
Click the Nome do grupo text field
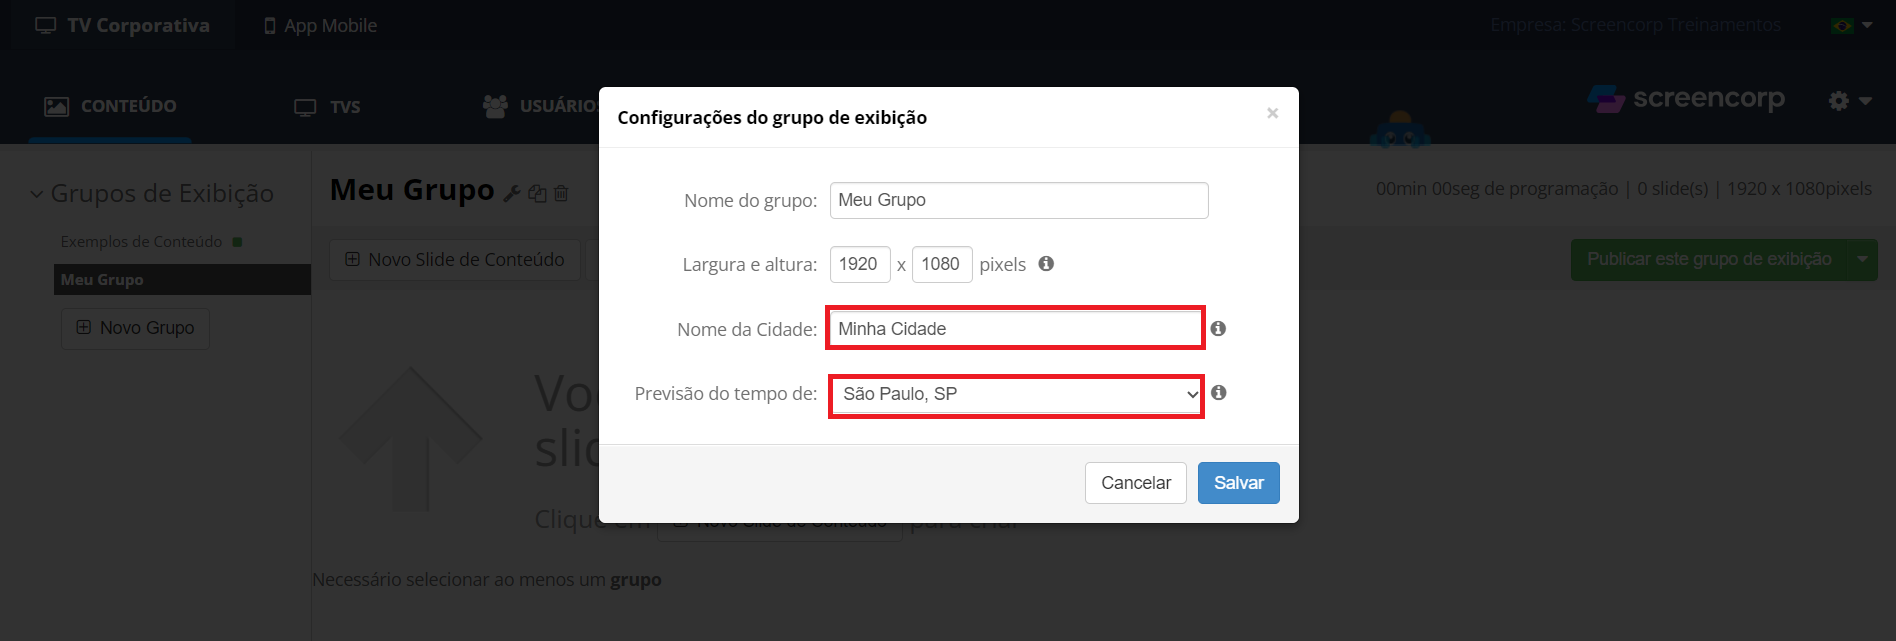coord(1019,200)
